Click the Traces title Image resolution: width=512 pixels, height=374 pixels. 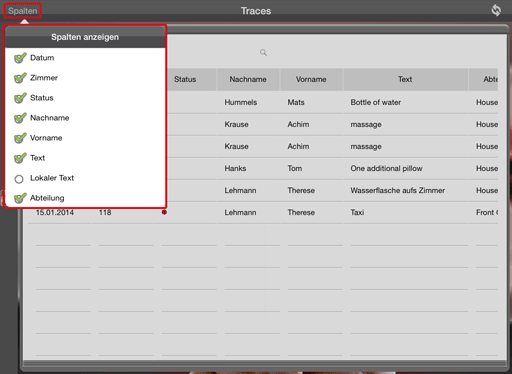[x=256, y=11]
